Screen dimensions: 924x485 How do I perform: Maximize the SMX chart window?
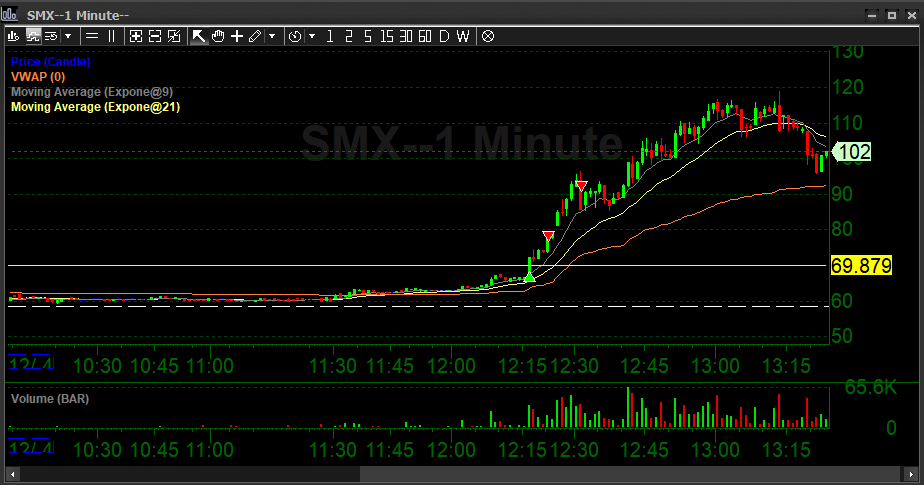(892, 15)
